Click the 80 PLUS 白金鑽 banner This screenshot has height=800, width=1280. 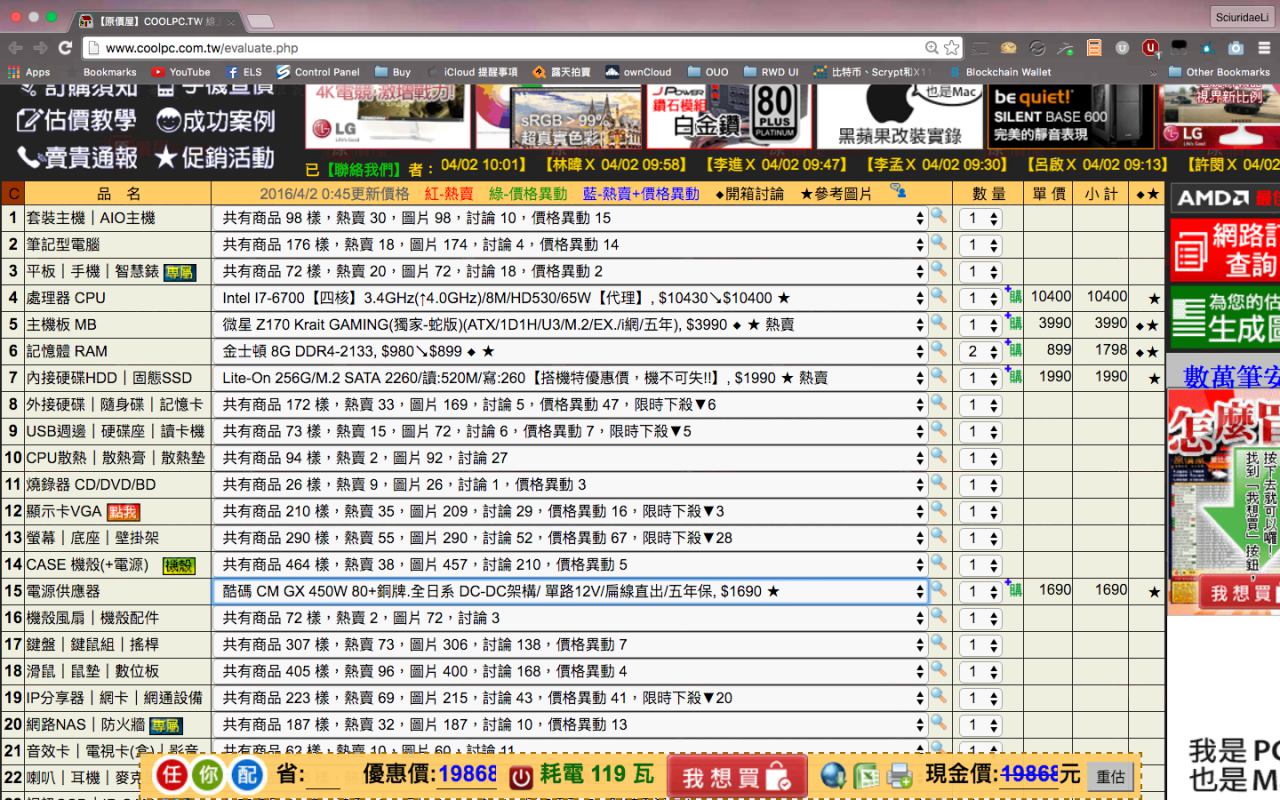[729, 117]
